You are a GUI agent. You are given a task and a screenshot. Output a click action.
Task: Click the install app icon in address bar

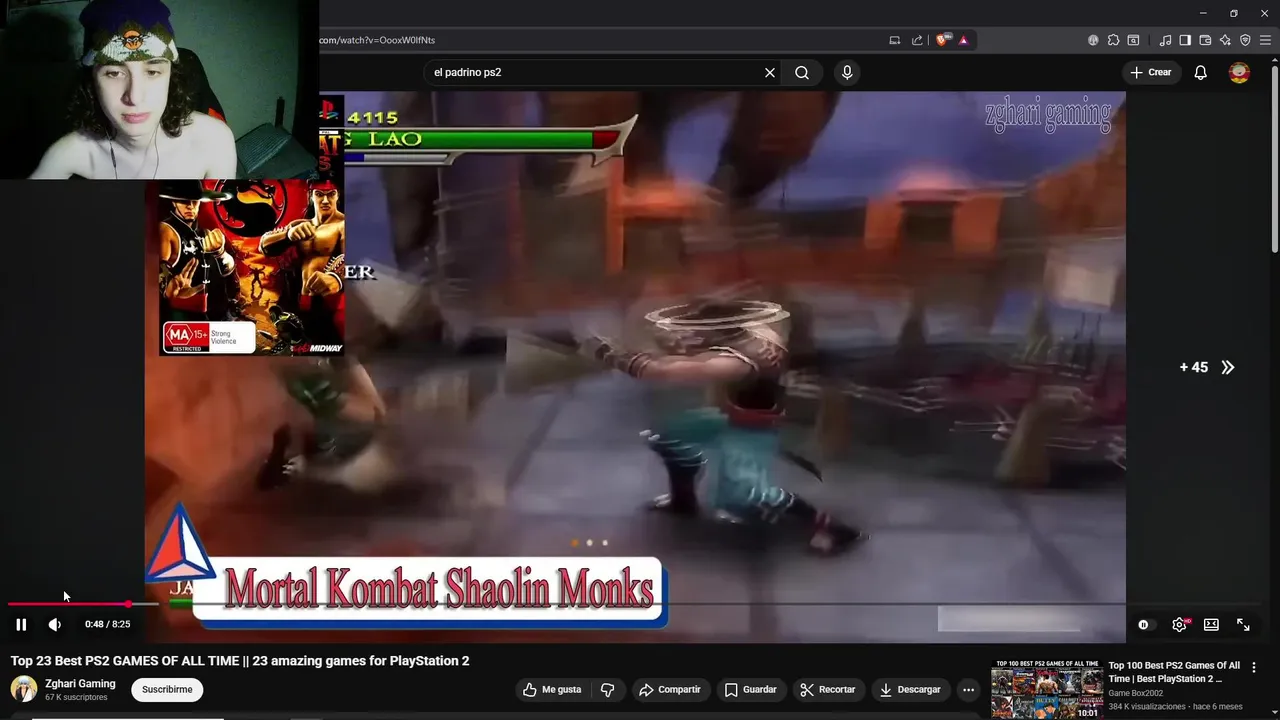point(895,40)
